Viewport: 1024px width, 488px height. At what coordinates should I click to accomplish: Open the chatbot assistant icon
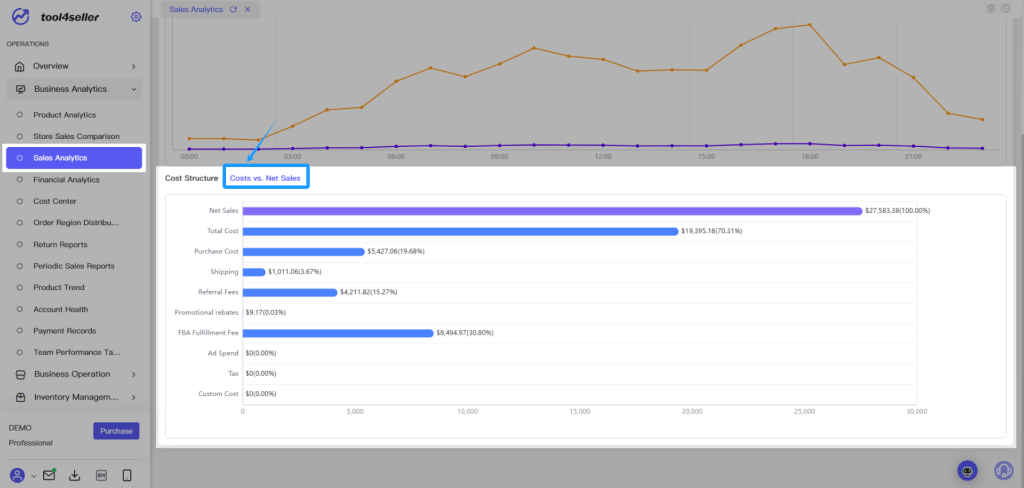pos(967,470)
